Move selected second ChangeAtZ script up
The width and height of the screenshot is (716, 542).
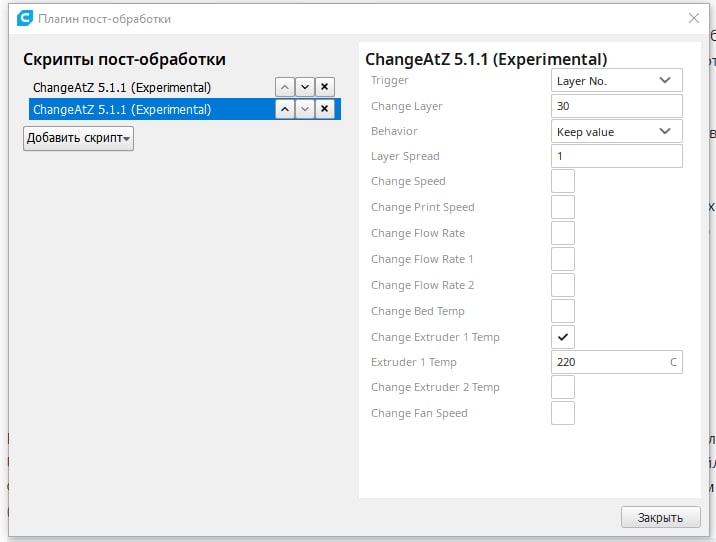[285, 109]
